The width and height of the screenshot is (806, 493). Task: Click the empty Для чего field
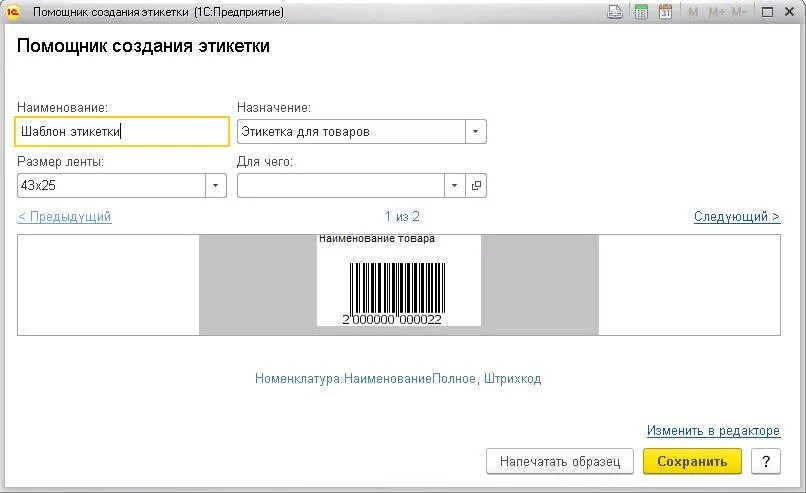[x=341, y=186]
